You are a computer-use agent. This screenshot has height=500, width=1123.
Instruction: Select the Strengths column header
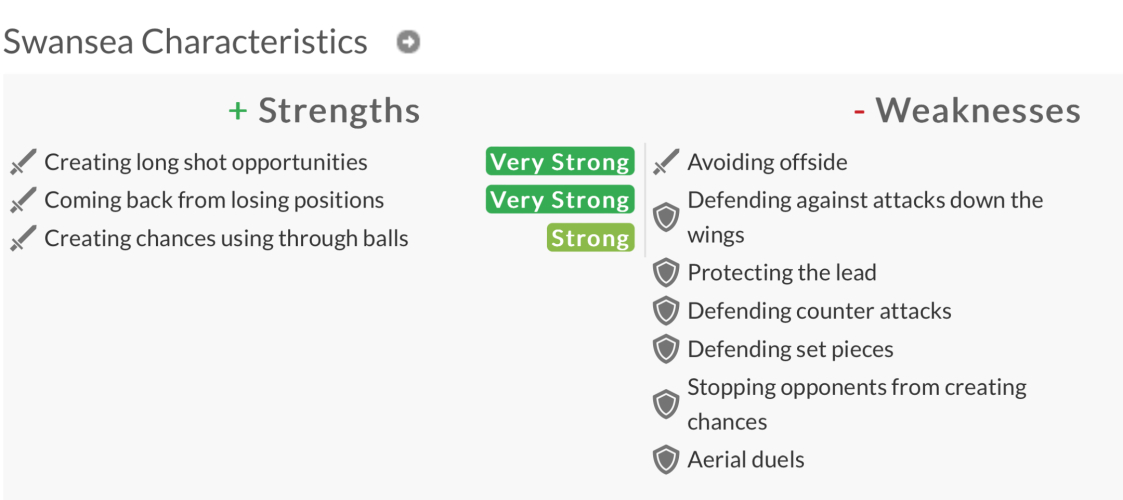(x=325, y=110)
